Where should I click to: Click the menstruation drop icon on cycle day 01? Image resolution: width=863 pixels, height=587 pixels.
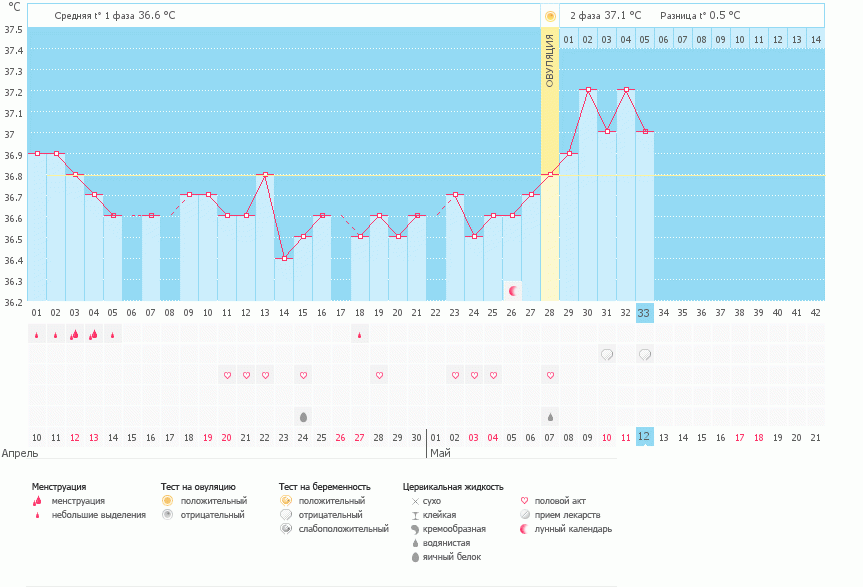coord(37,335)
